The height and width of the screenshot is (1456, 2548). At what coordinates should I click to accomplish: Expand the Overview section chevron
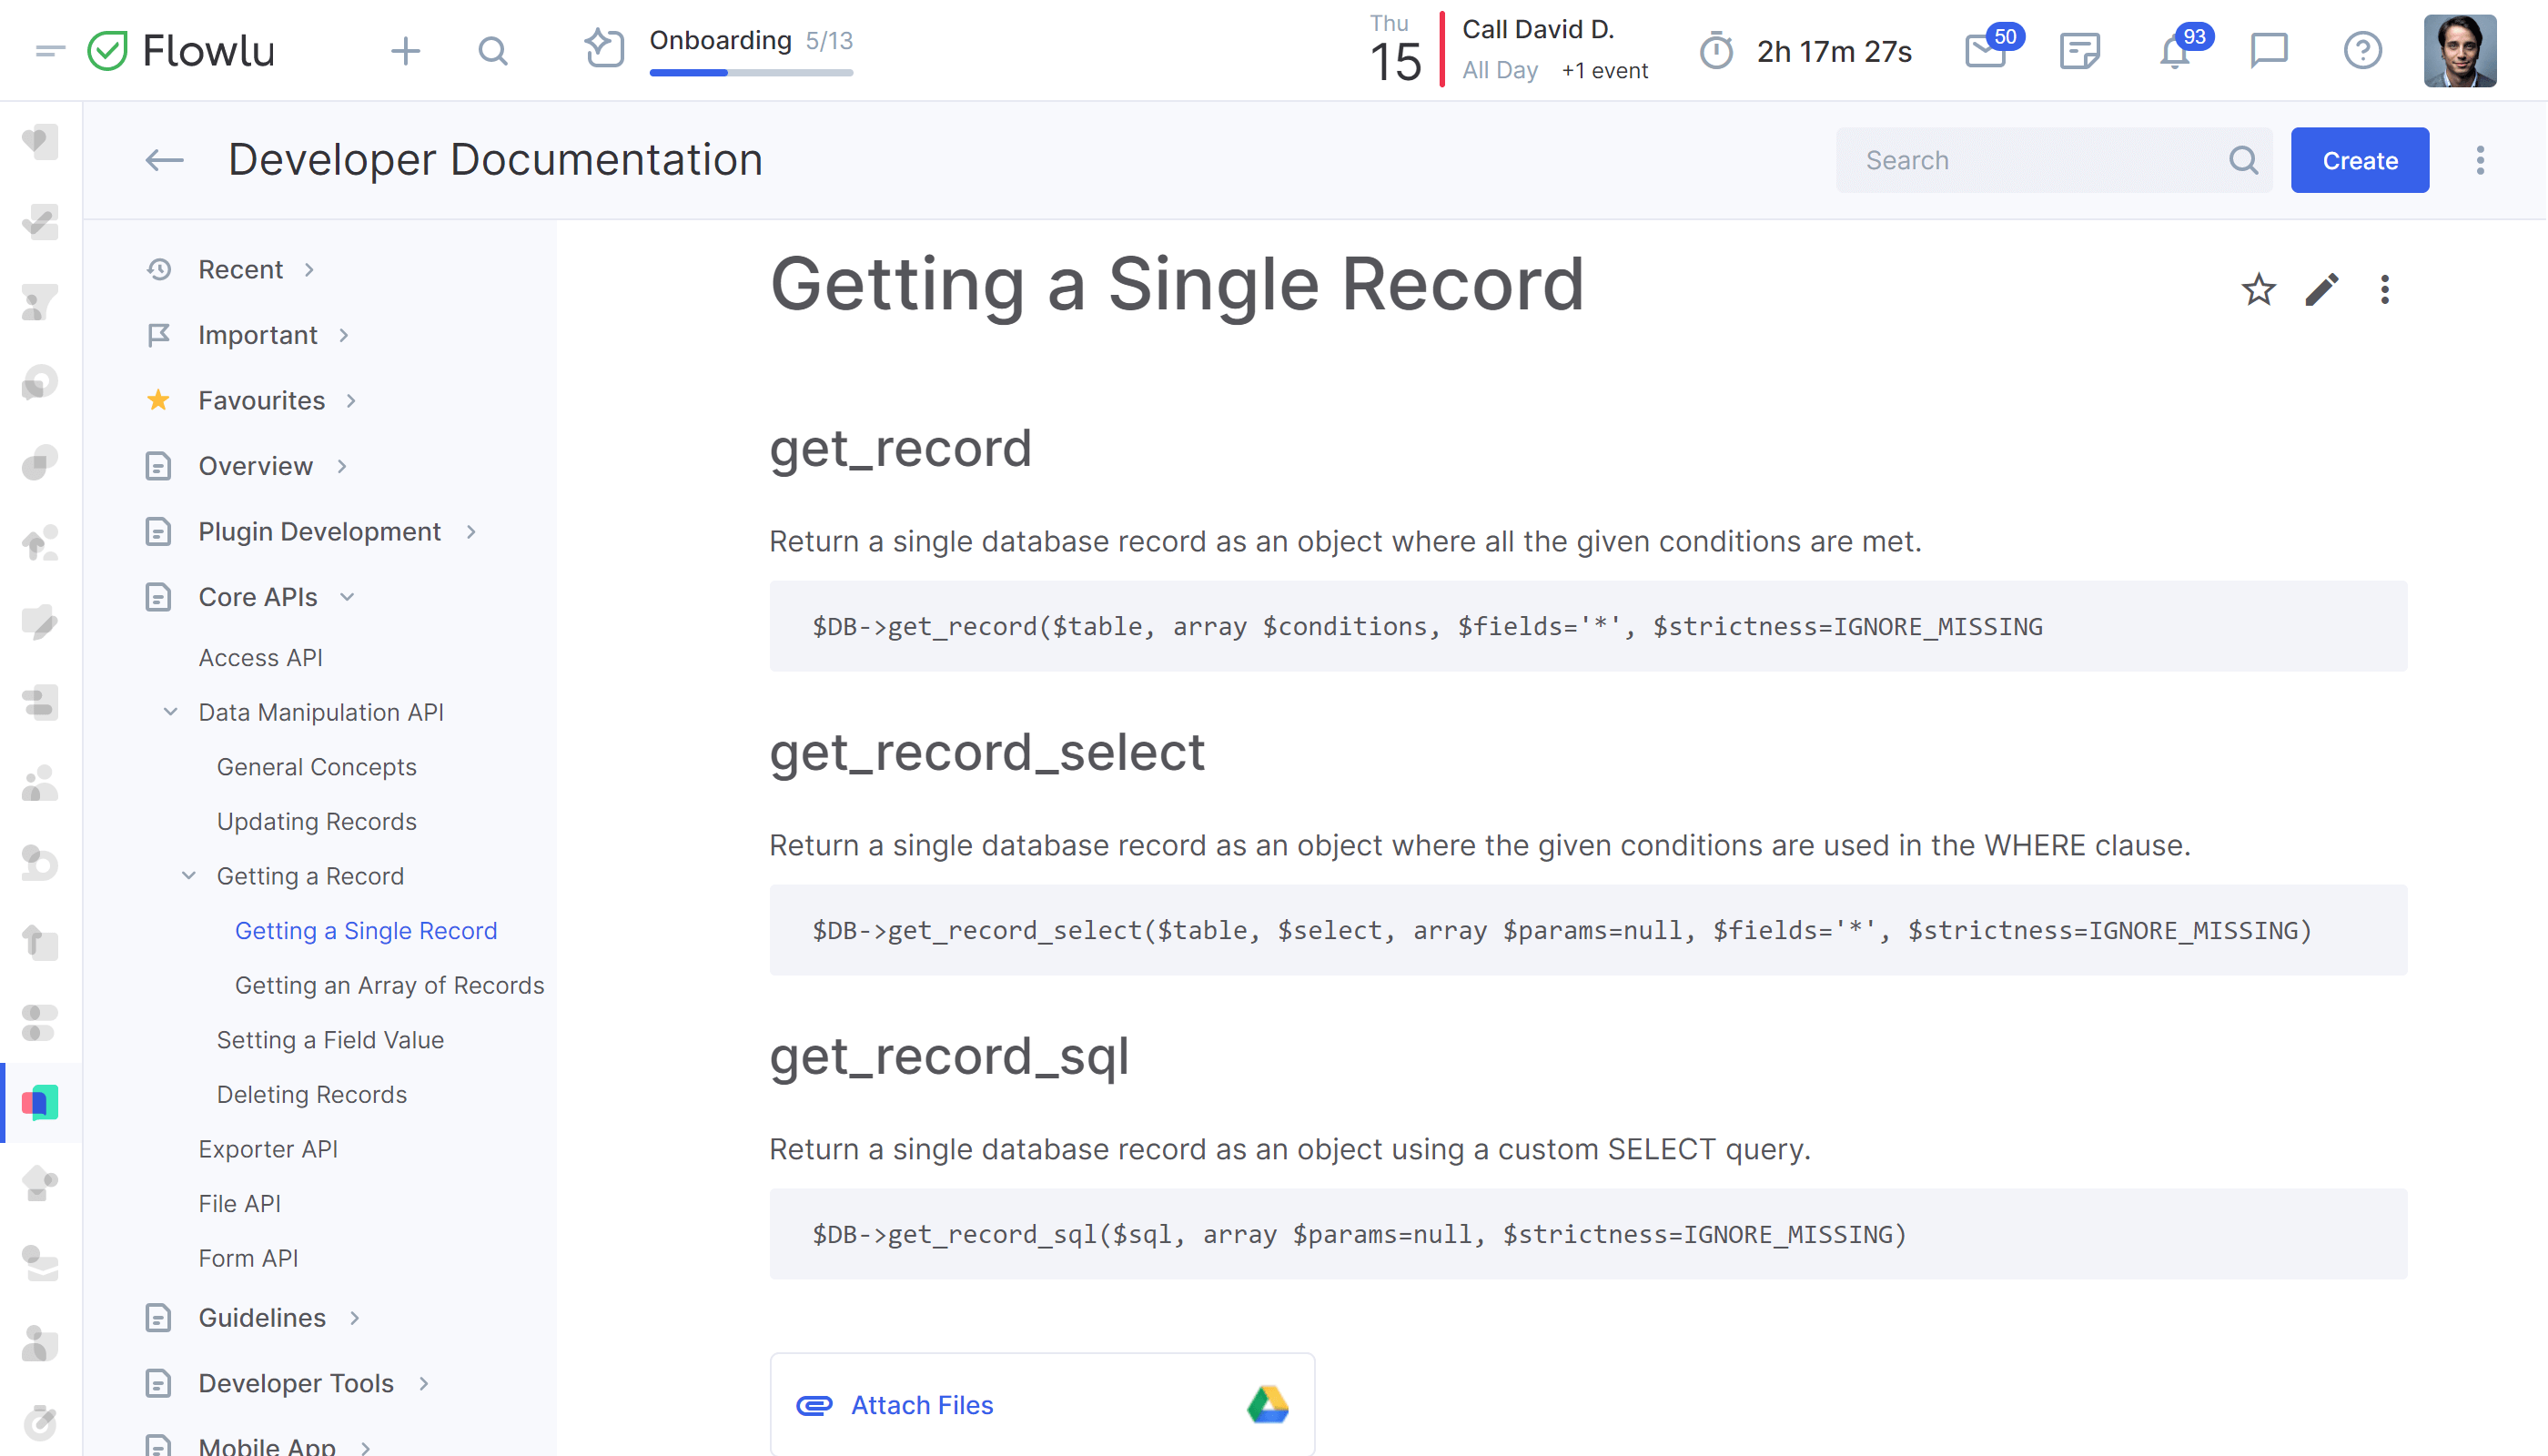pyautogui.click(x=342, y=466)
